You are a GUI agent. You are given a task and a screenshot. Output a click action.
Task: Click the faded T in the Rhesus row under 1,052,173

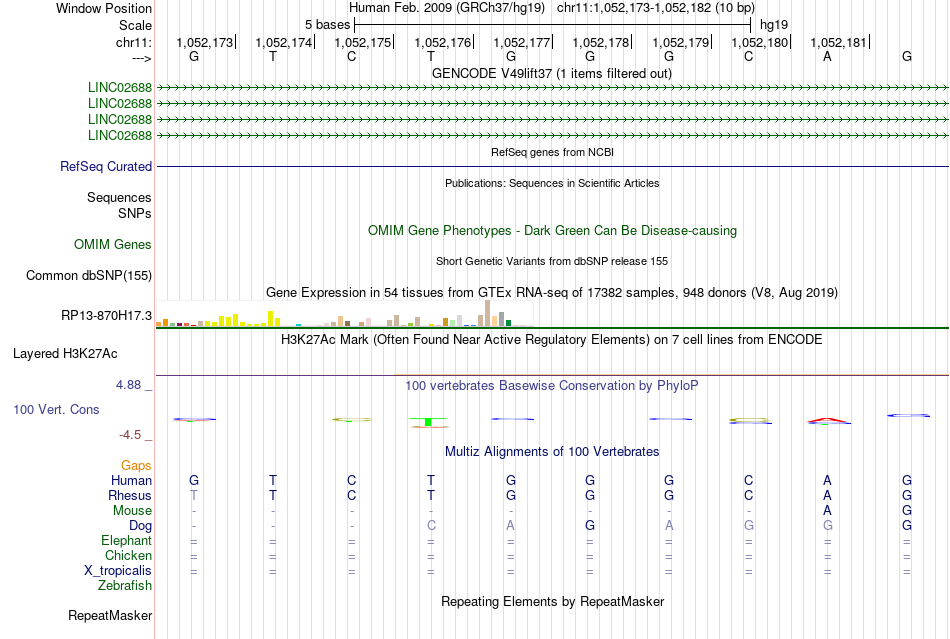[194, 495]
